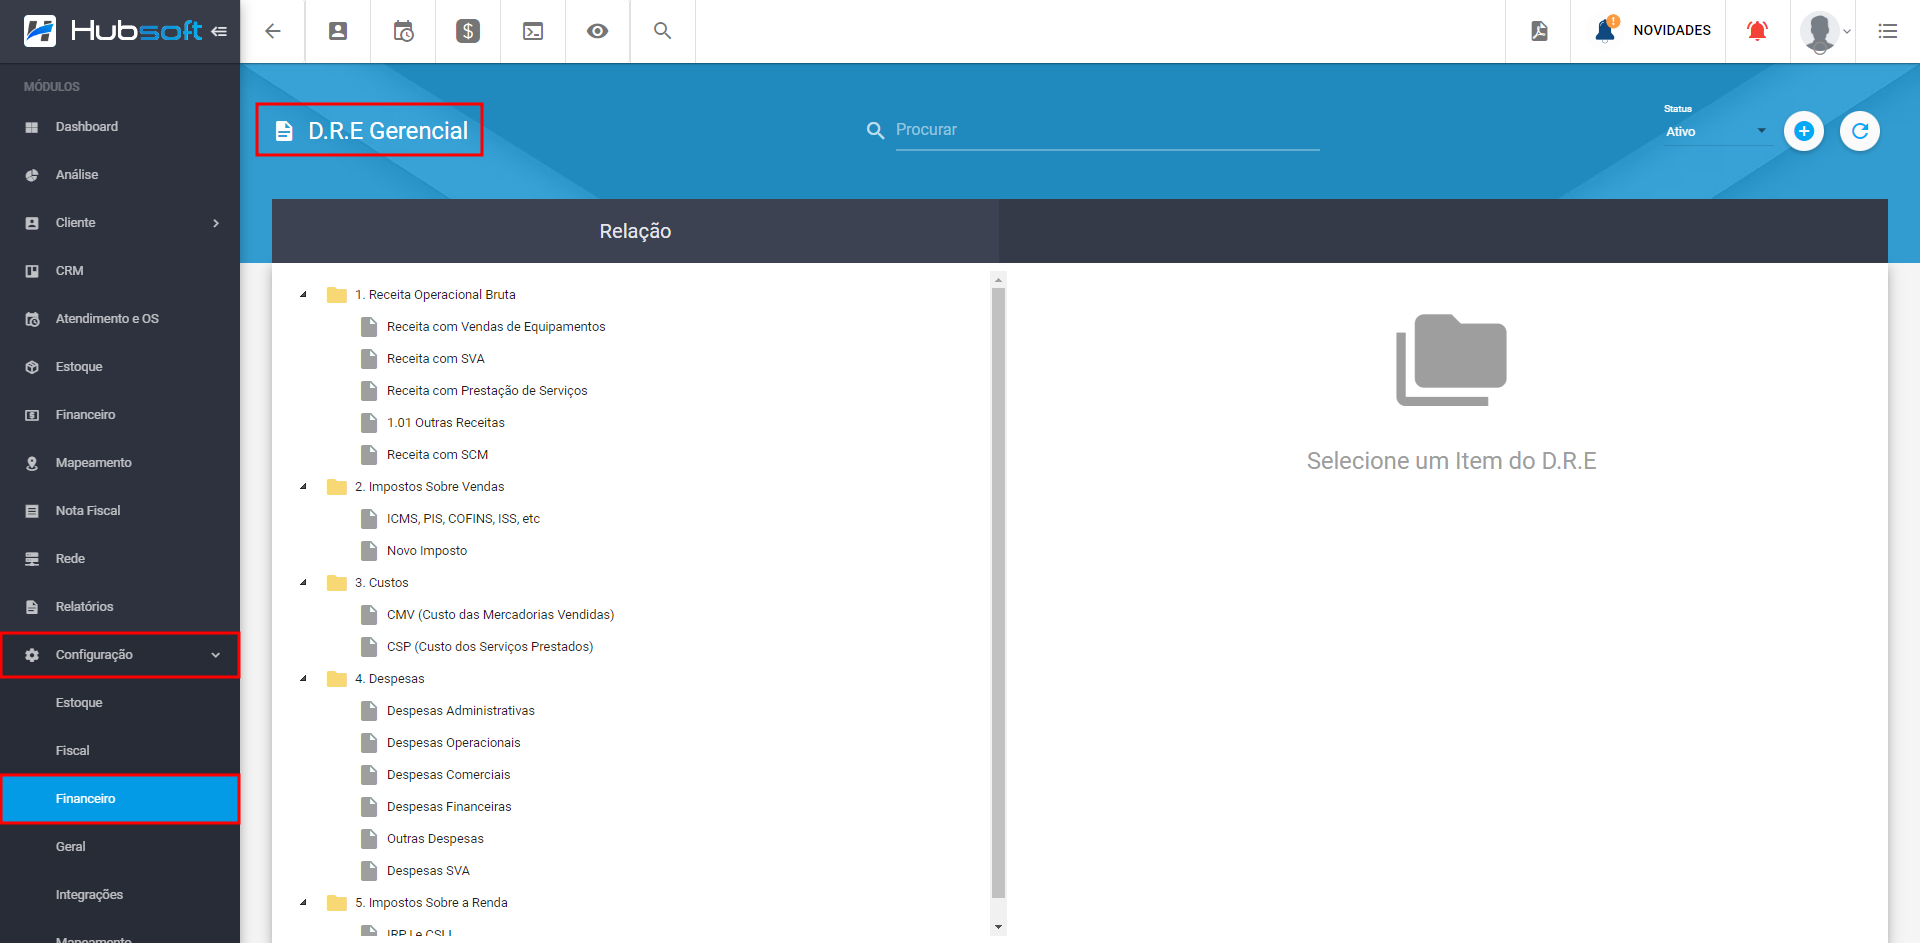Open the dollar sign financial icon
Viewport: 1920px width, 943px height.
[468, 31]
